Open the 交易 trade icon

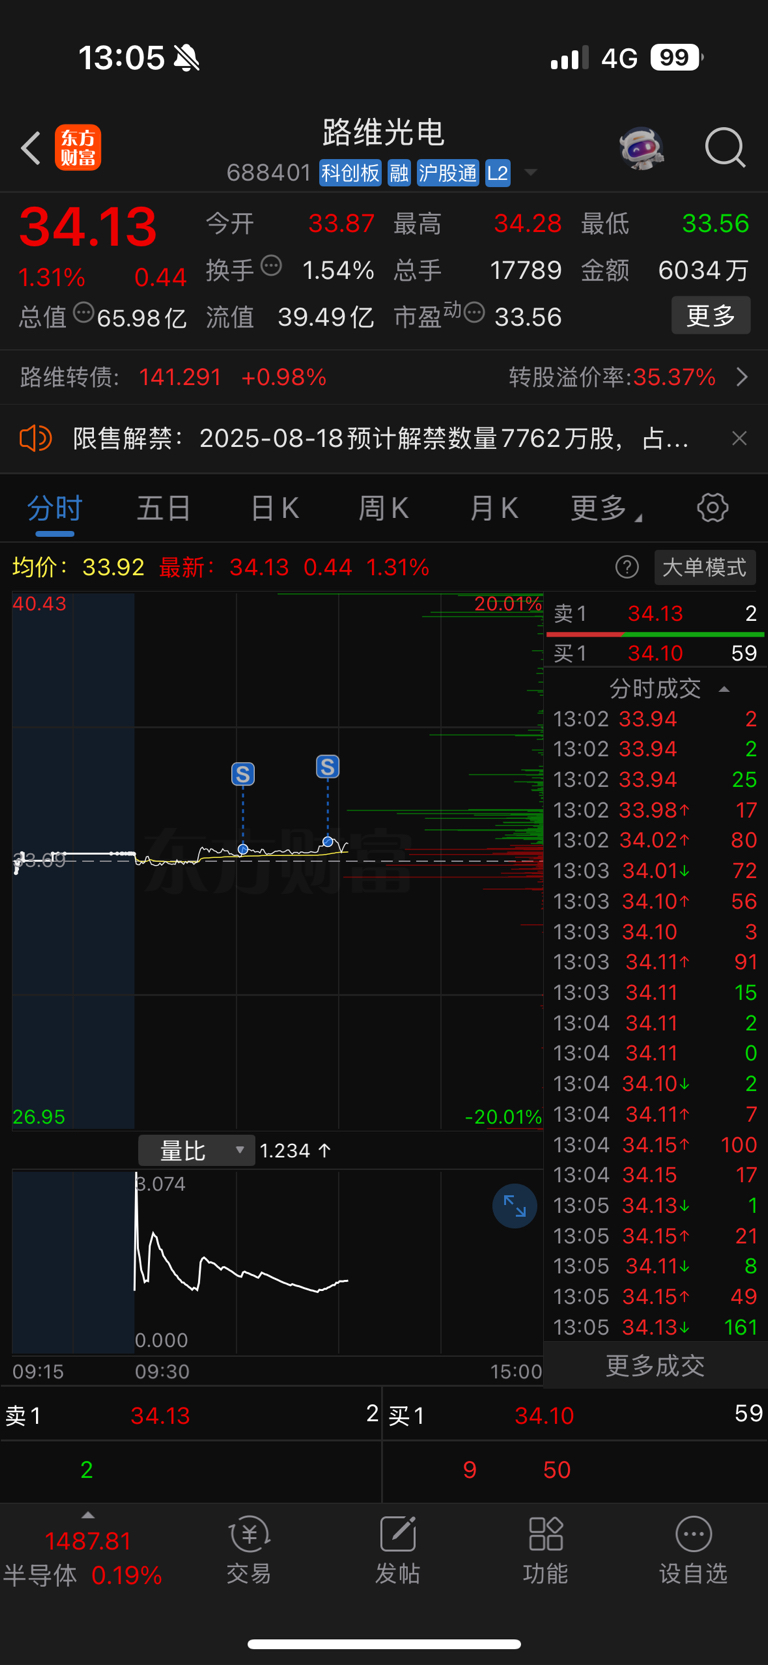249,1551
